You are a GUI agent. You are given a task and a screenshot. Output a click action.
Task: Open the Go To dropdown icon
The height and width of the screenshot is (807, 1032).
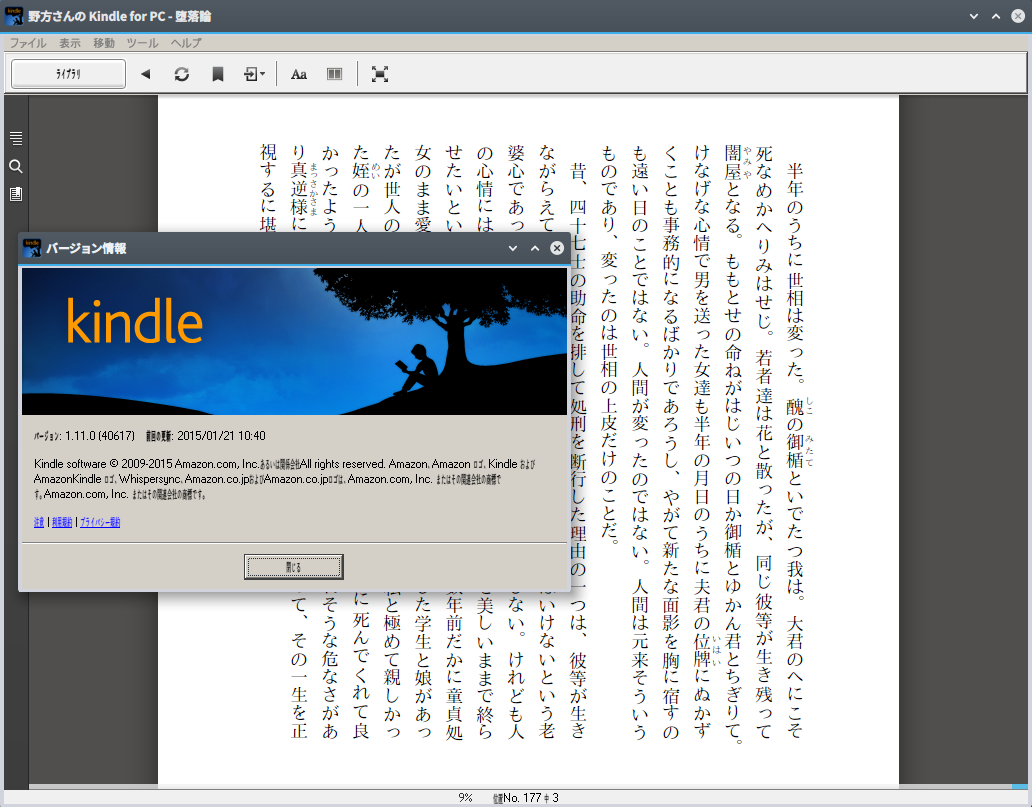click(255, 74)
